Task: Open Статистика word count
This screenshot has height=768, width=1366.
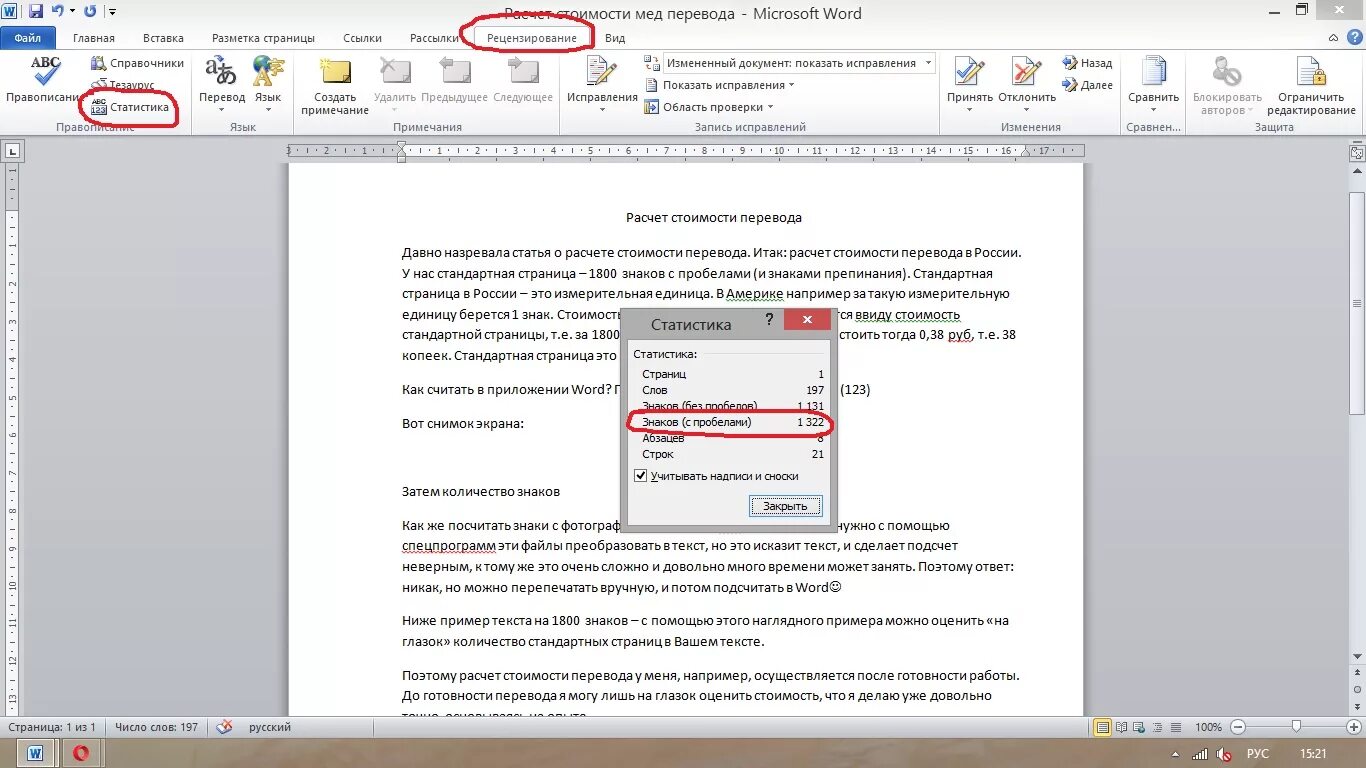Action: [x=130, y=107]
